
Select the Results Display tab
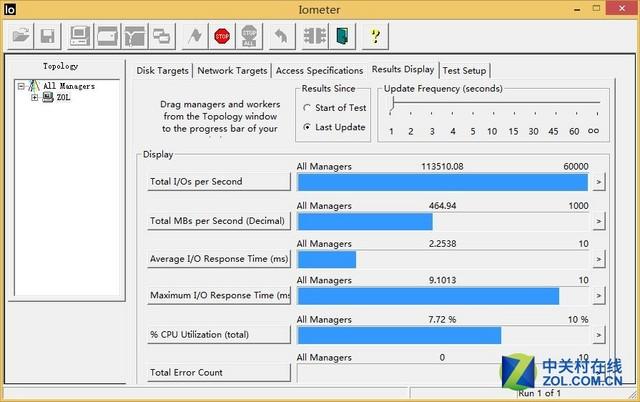[x=403, y=69]
